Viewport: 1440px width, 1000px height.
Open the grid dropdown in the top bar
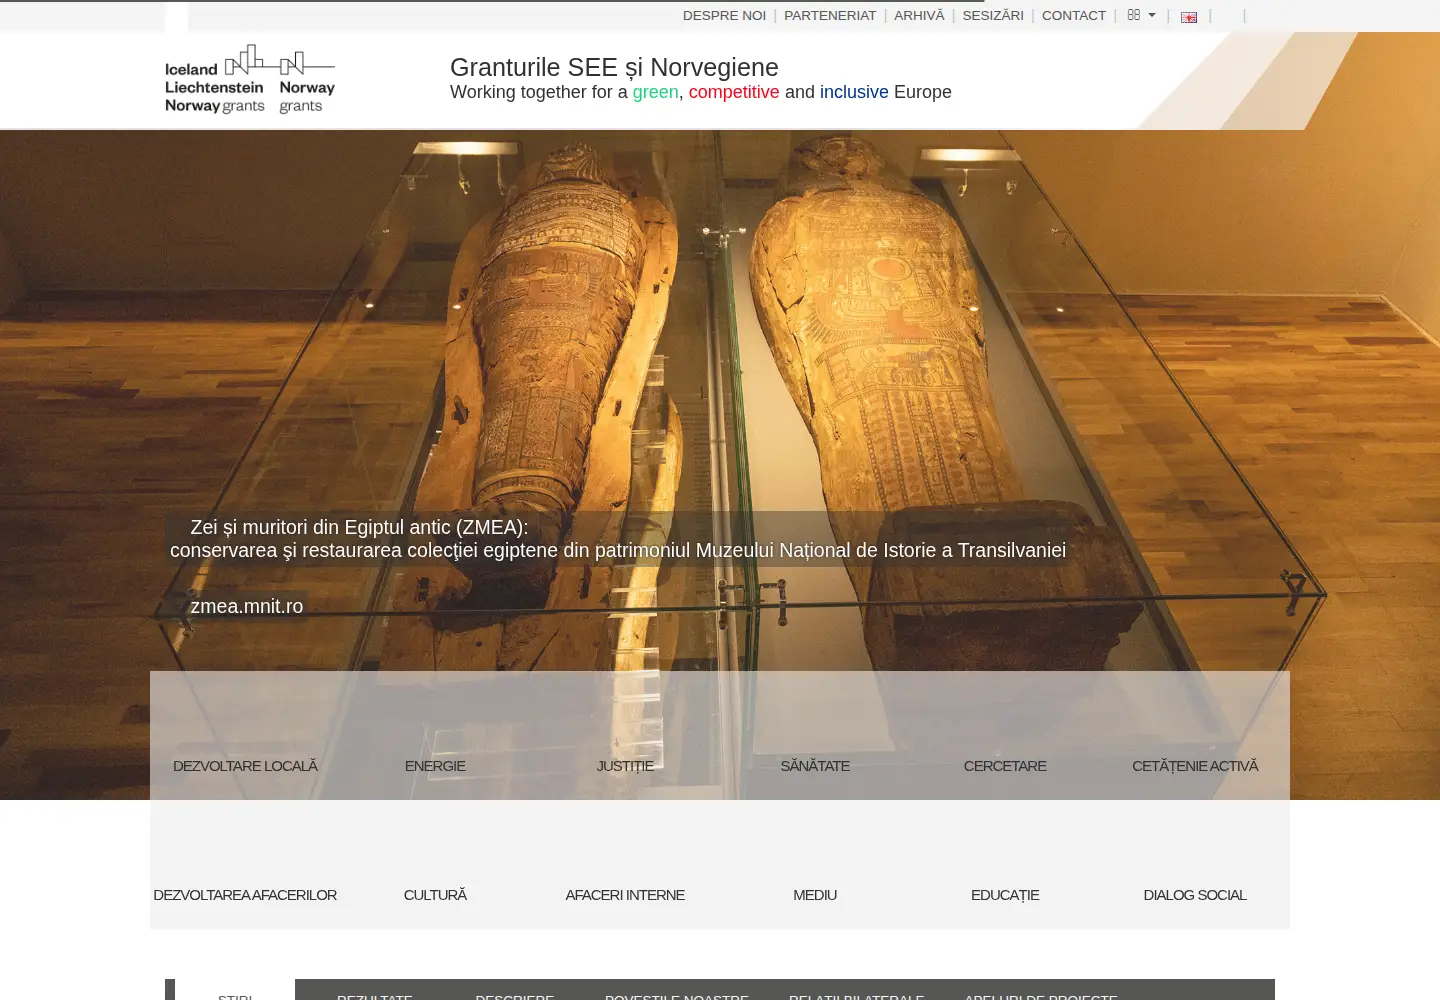tap(1141, 15)
